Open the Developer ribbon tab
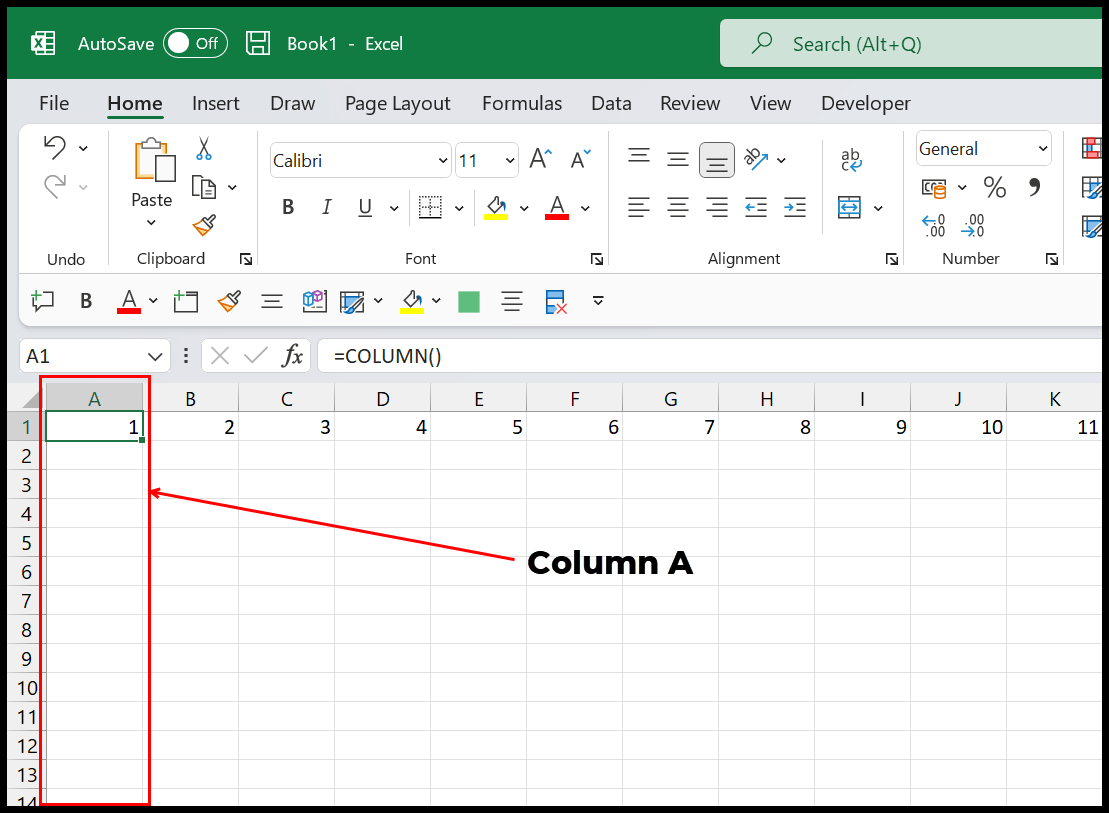The height and width of the screenshot is (813, 1109). [x=866, y=103]
